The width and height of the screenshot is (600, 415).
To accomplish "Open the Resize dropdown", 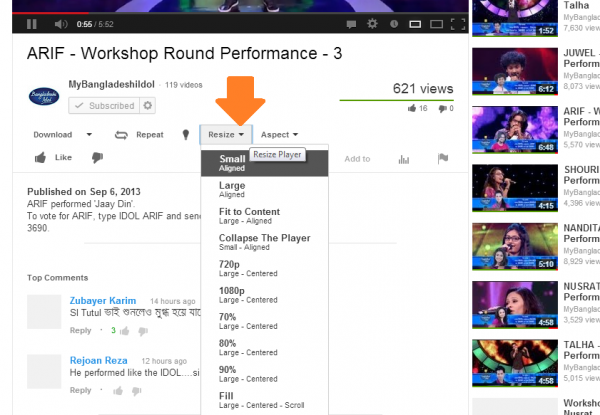I will [226, 135].
